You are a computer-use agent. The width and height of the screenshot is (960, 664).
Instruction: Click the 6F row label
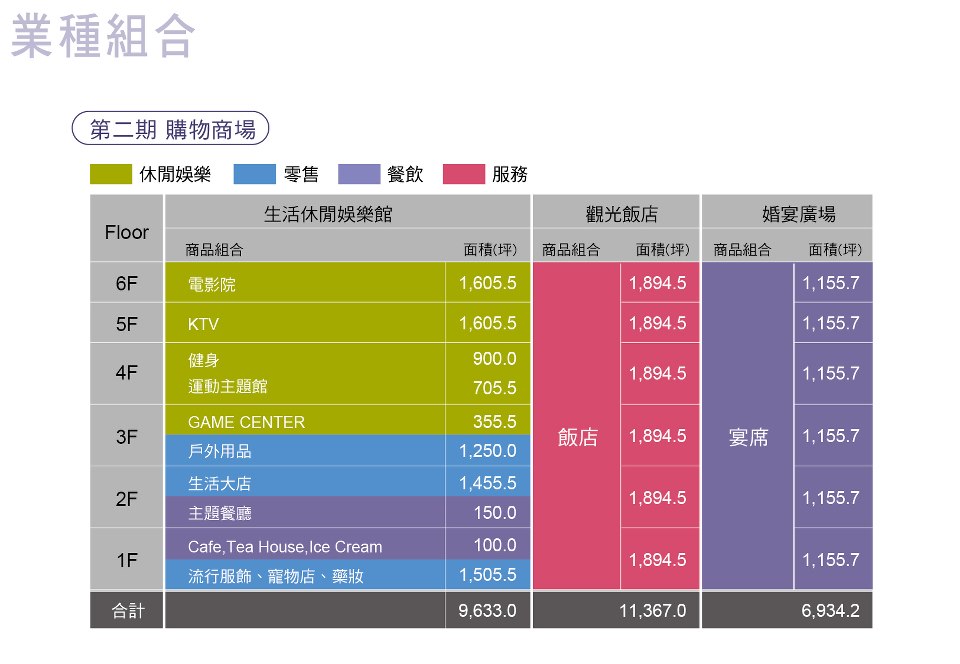127,283
